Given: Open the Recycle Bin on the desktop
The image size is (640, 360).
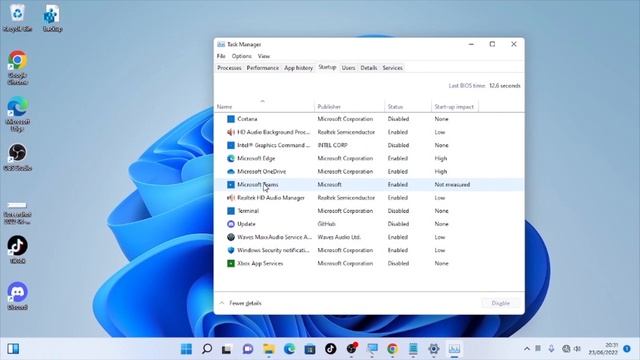Looking at the screenshot, I should (18, 18).
